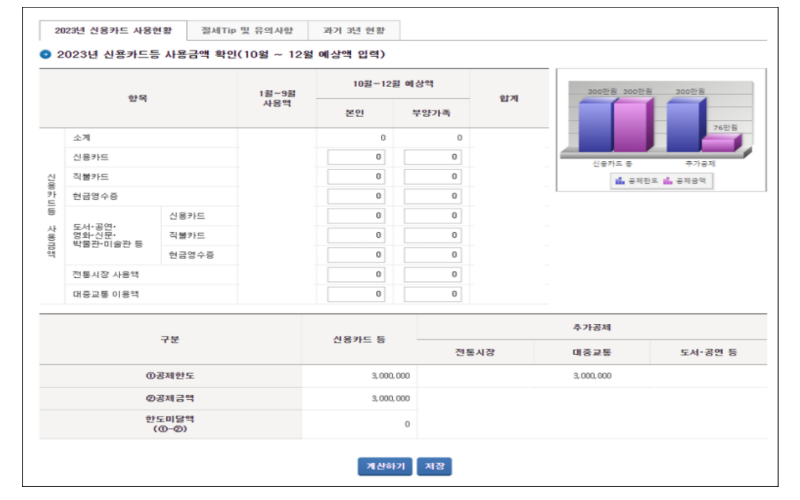The height and width of the screenshot is (500, 800).
Task: Click the ①공제한도 row label
Action: 170,376
